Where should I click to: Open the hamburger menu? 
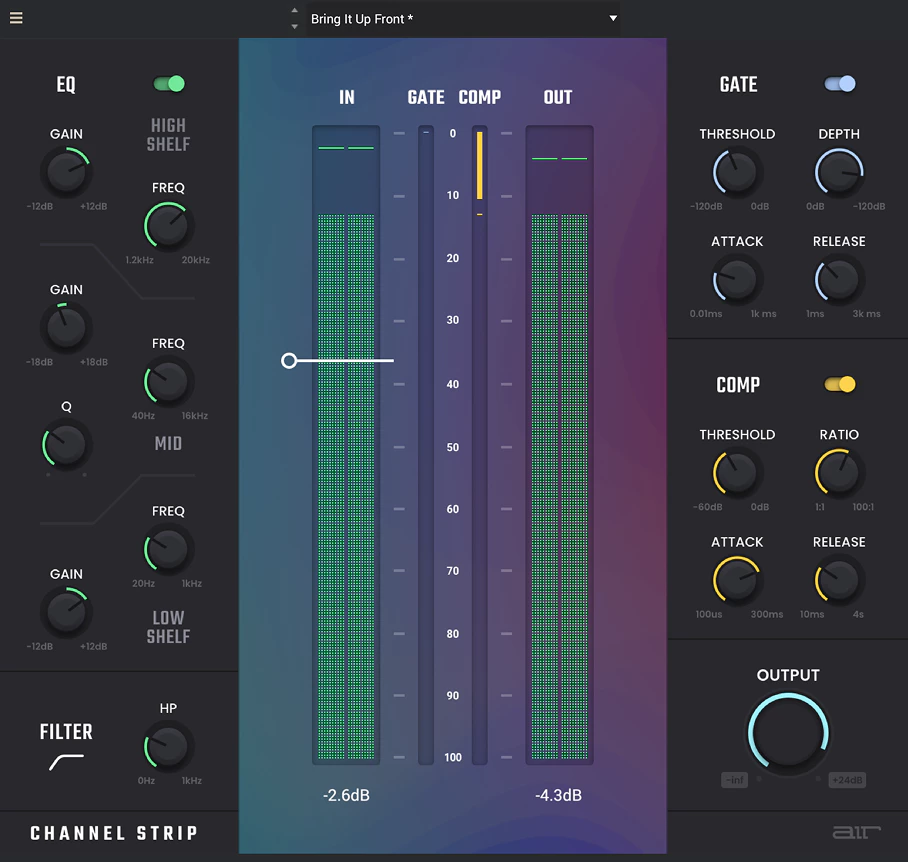pos(16,17)
